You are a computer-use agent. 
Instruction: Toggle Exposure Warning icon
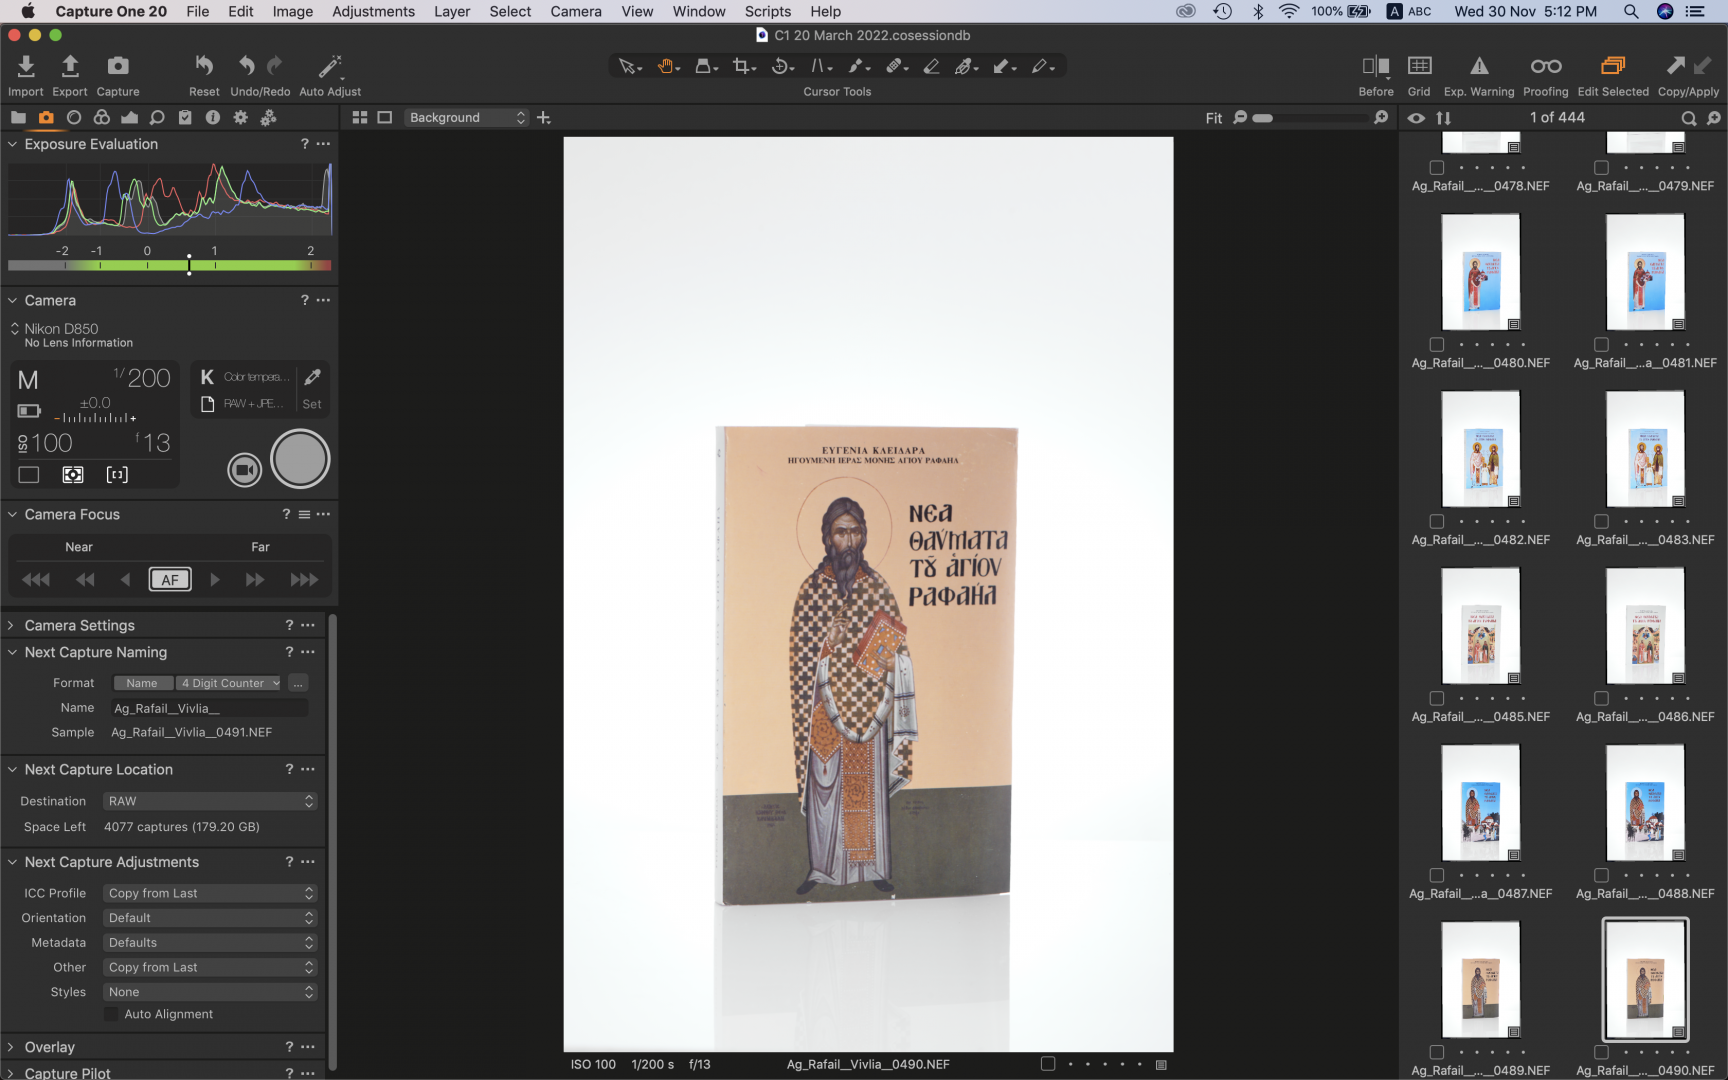(1479, 66)
